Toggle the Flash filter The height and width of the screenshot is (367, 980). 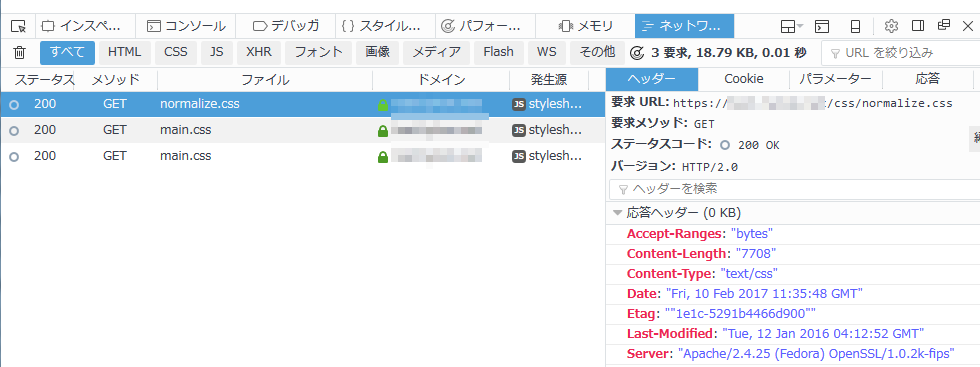(x=499, y=53)
